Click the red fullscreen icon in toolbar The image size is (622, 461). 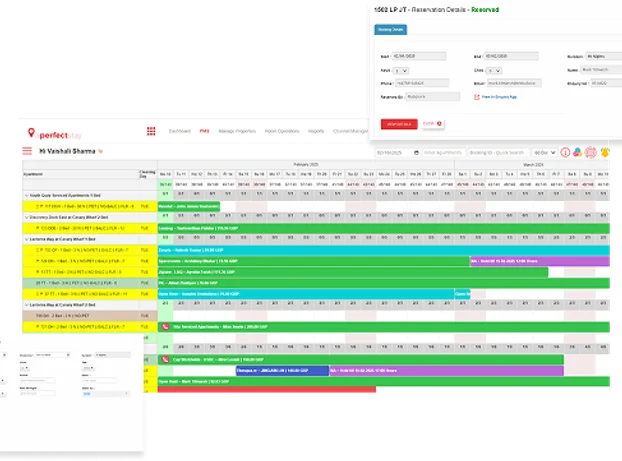(591, 152)
